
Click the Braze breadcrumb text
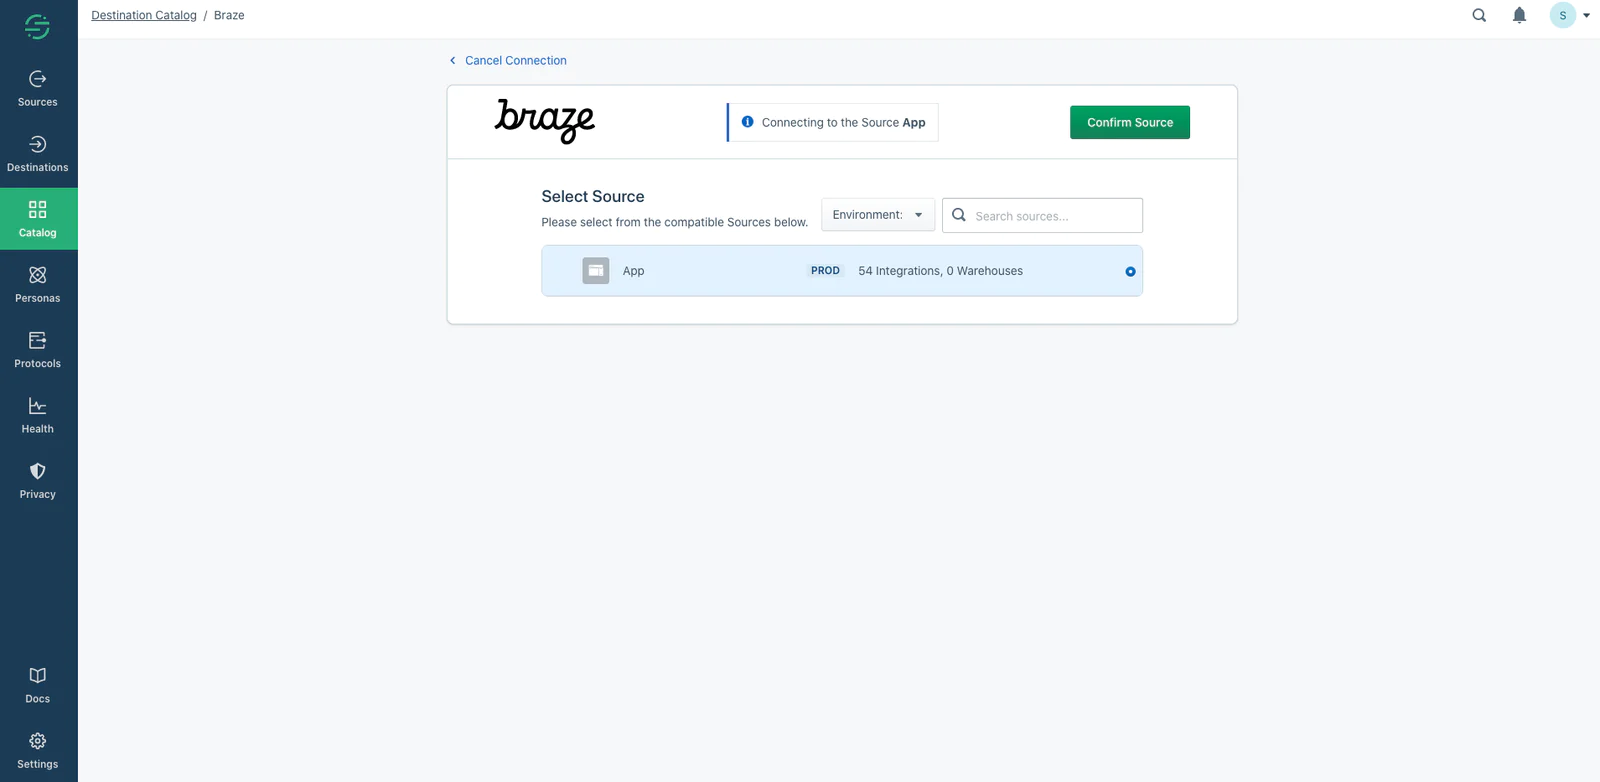pos(229,16)
